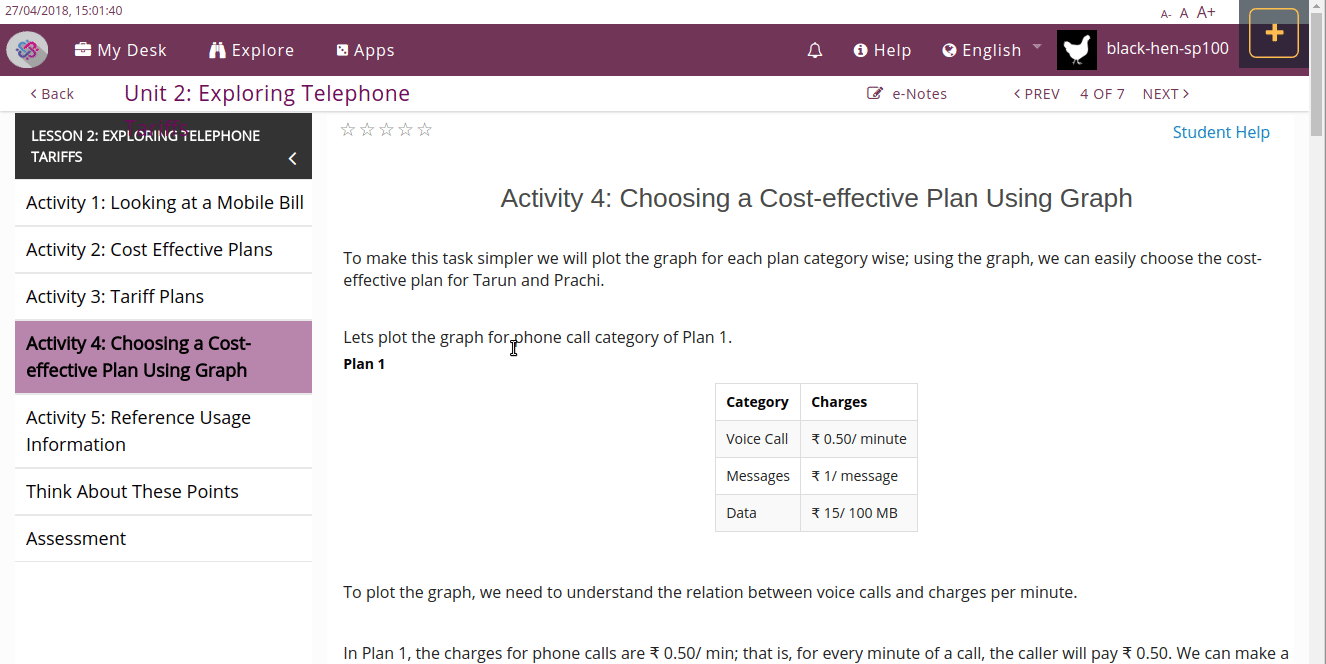Rate the activity with five stars
1326x664 pixels.
coord(425,129)
